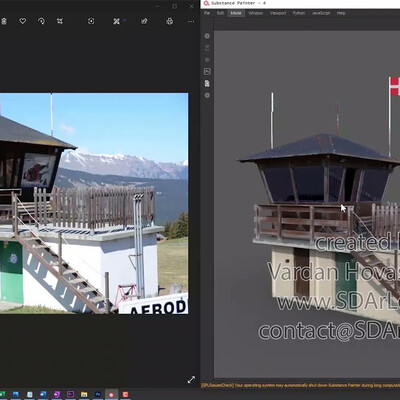This screenshot has height=400, width=400.
Task: Click the reference photo of the tower in Photos
Action: [x=94, y=203]
